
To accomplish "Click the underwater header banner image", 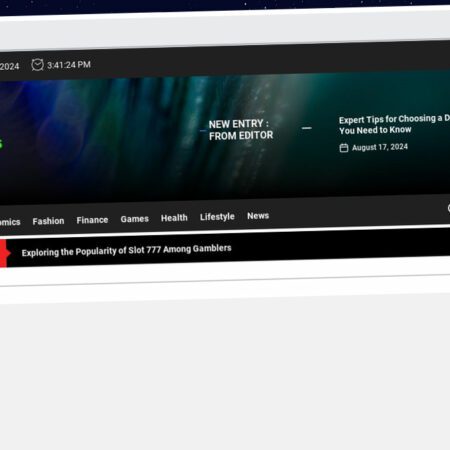I will [x=225, y=137].
